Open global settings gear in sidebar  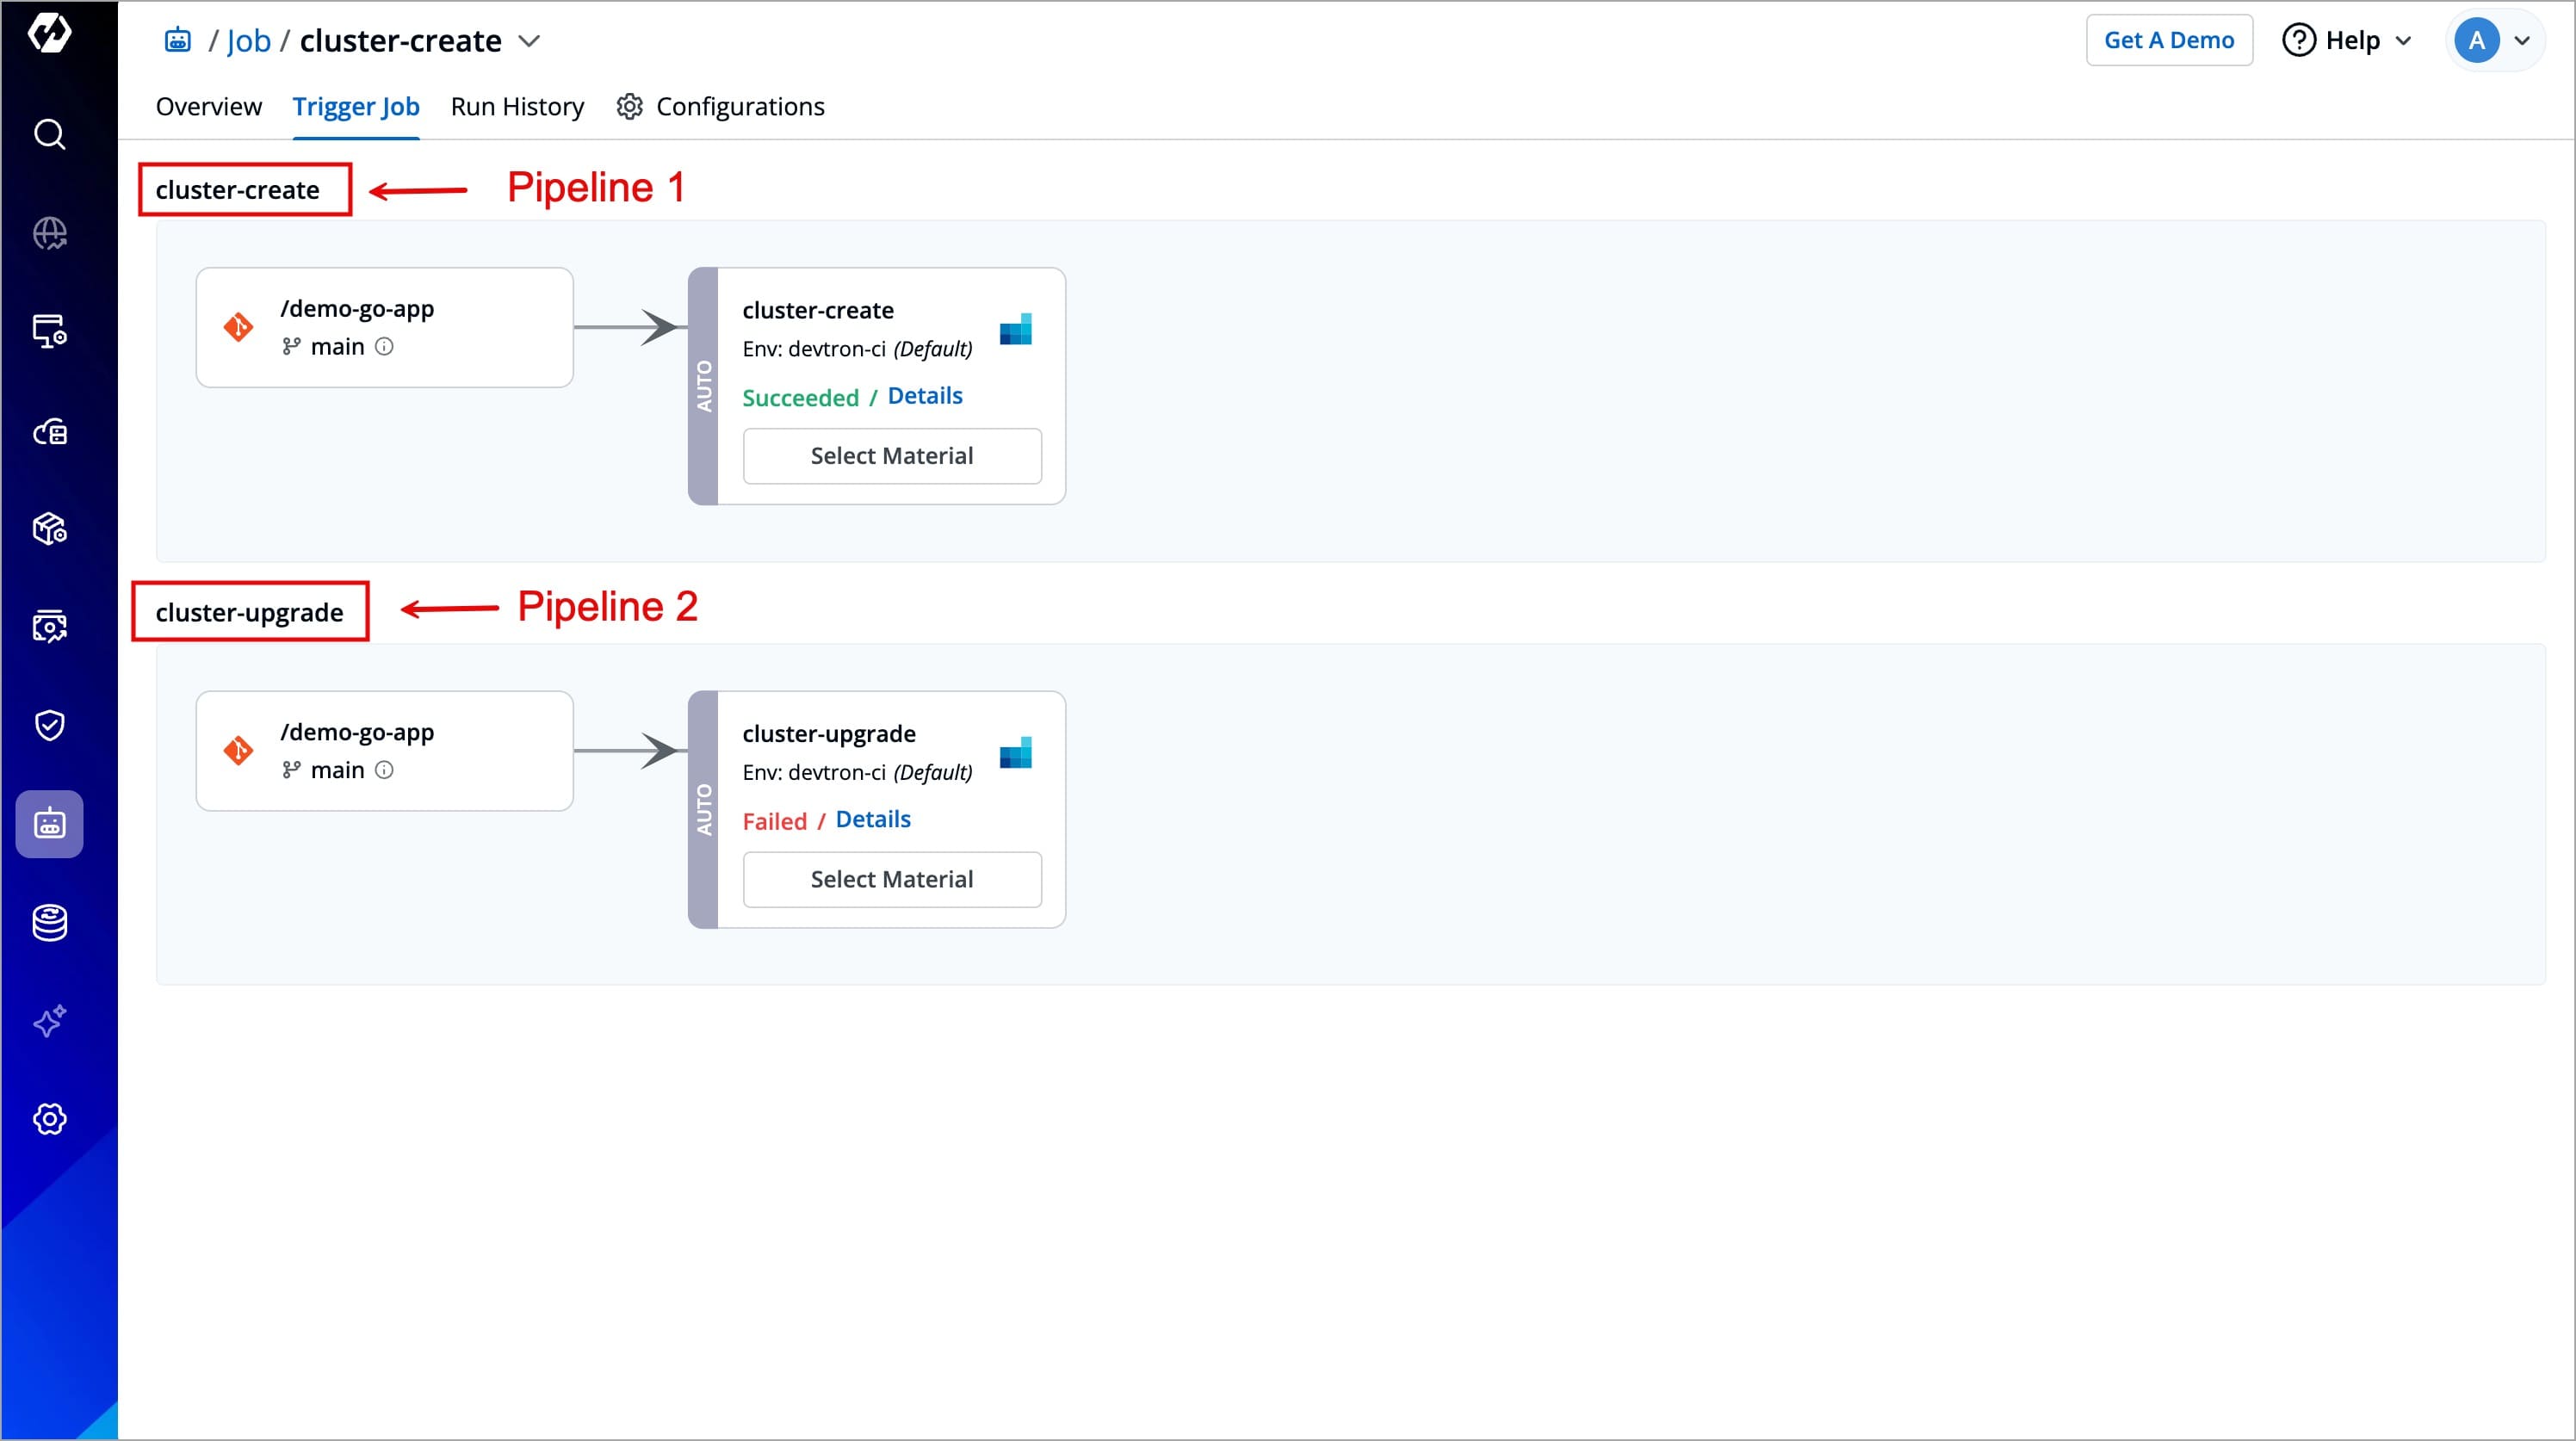[x=49, y=1118]
